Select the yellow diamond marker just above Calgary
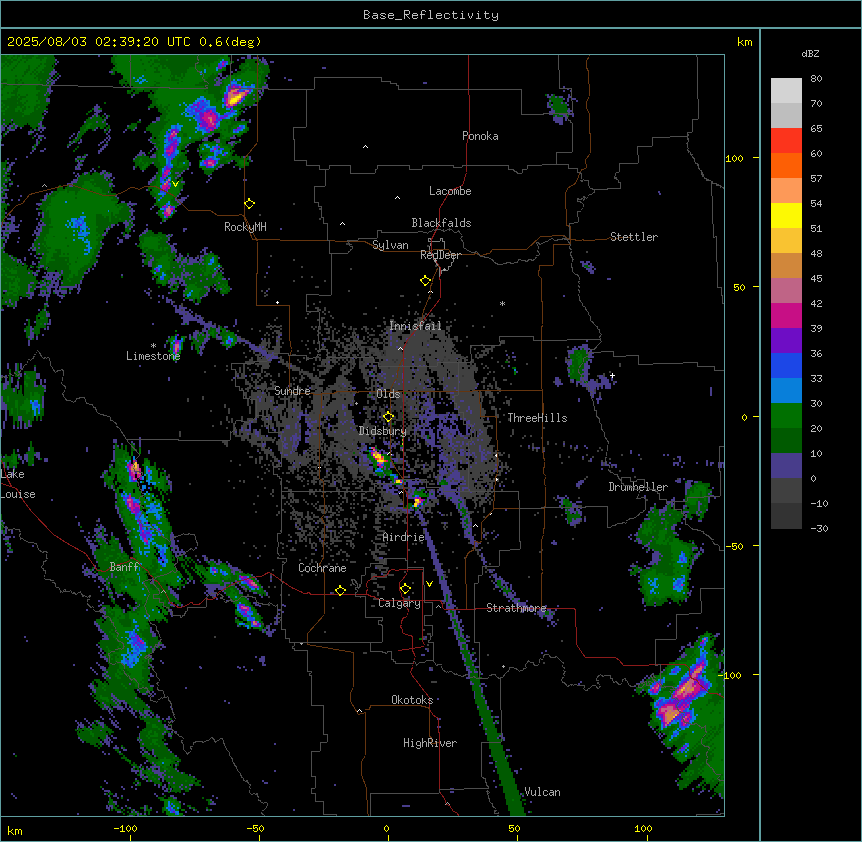 click(405, 589)
